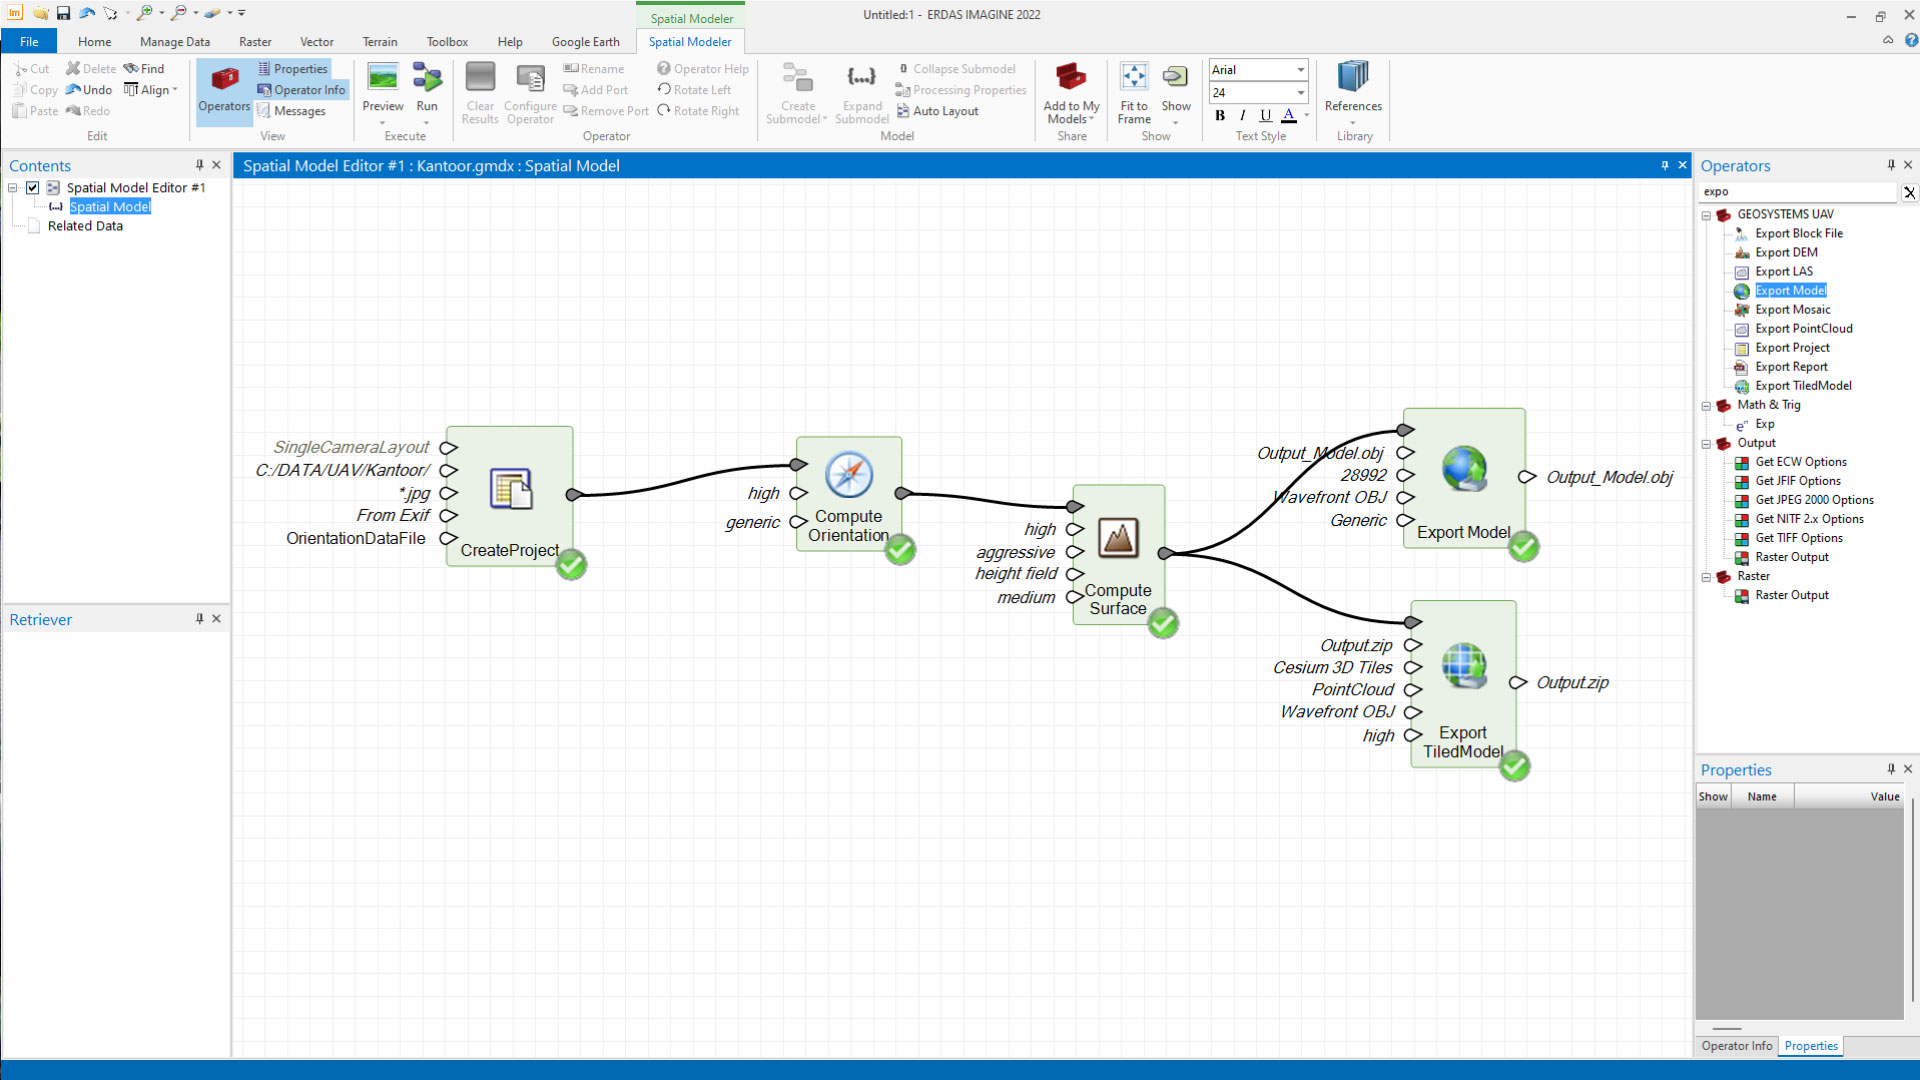Select the Compute Orientation operator node
This screenshot has height=1080, width=1920.
[x=849, y=492]
